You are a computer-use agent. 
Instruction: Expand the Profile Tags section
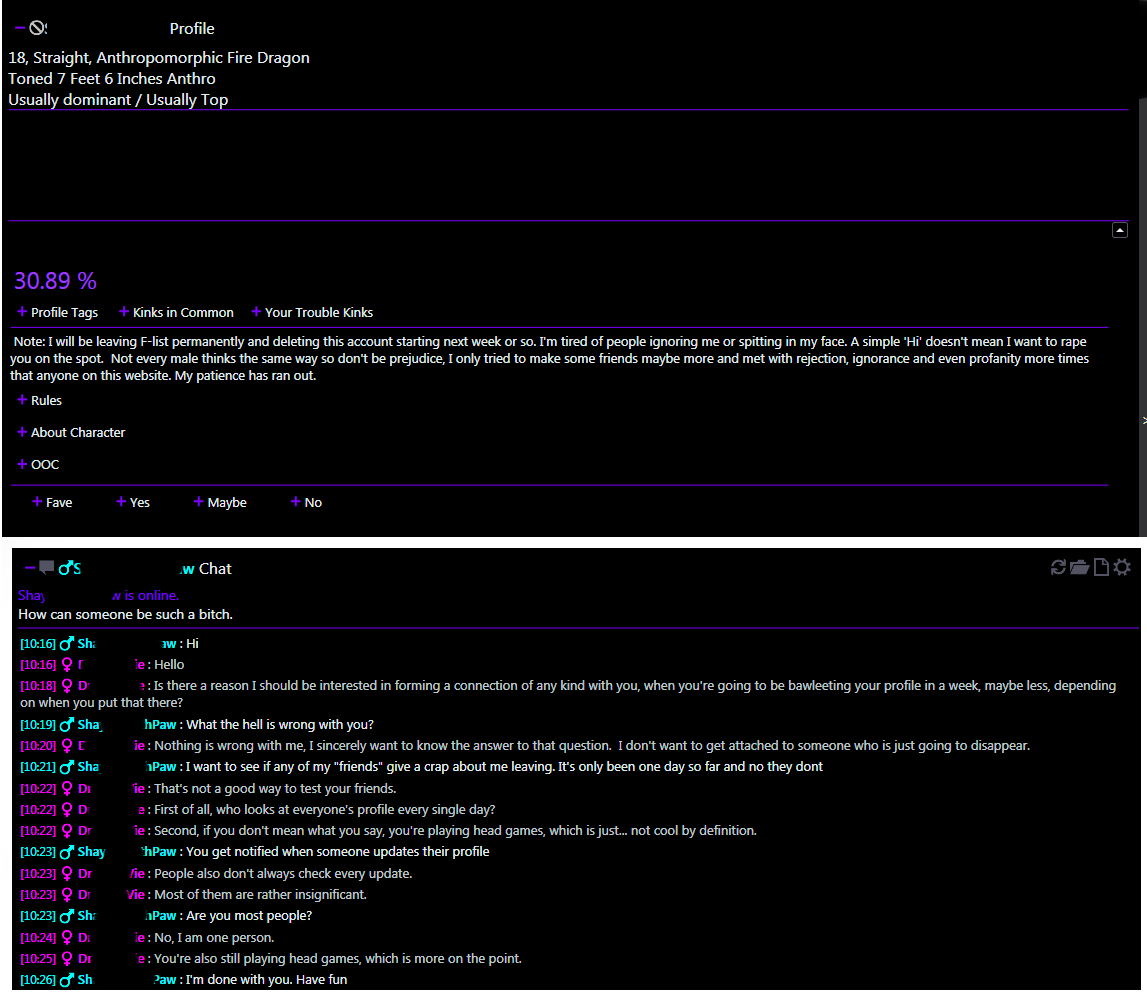coord(57,312)
